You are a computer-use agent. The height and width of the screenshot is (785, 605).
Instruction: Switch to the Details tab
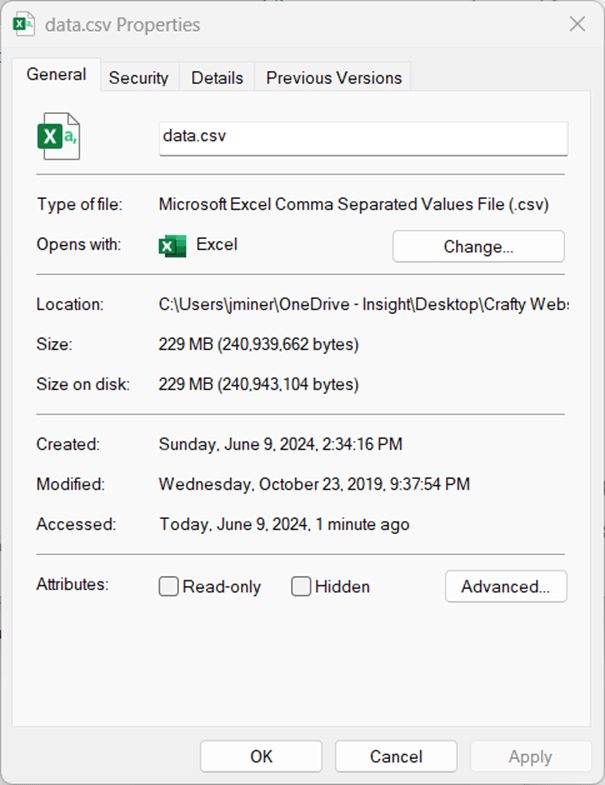pos(217,78)
